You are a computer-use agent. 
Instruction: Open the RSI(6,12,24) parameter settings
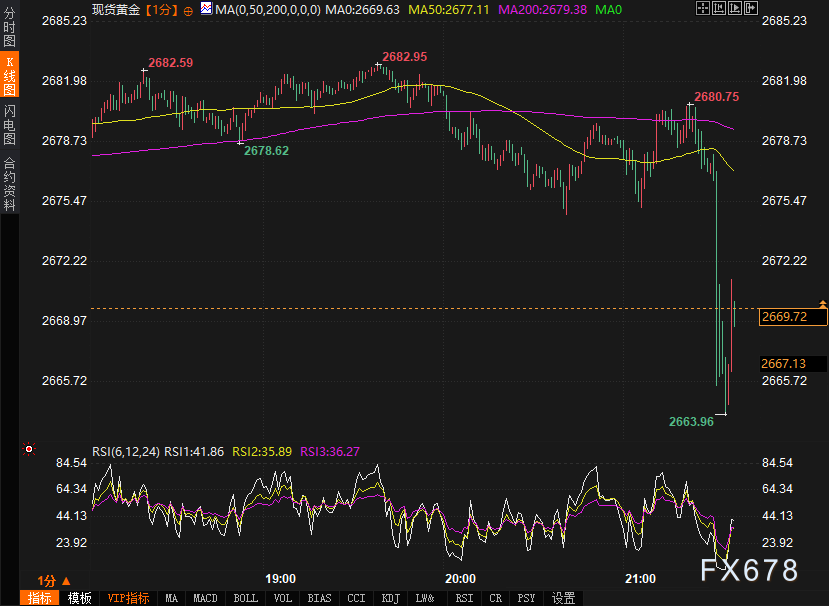[x=126, y=451]
